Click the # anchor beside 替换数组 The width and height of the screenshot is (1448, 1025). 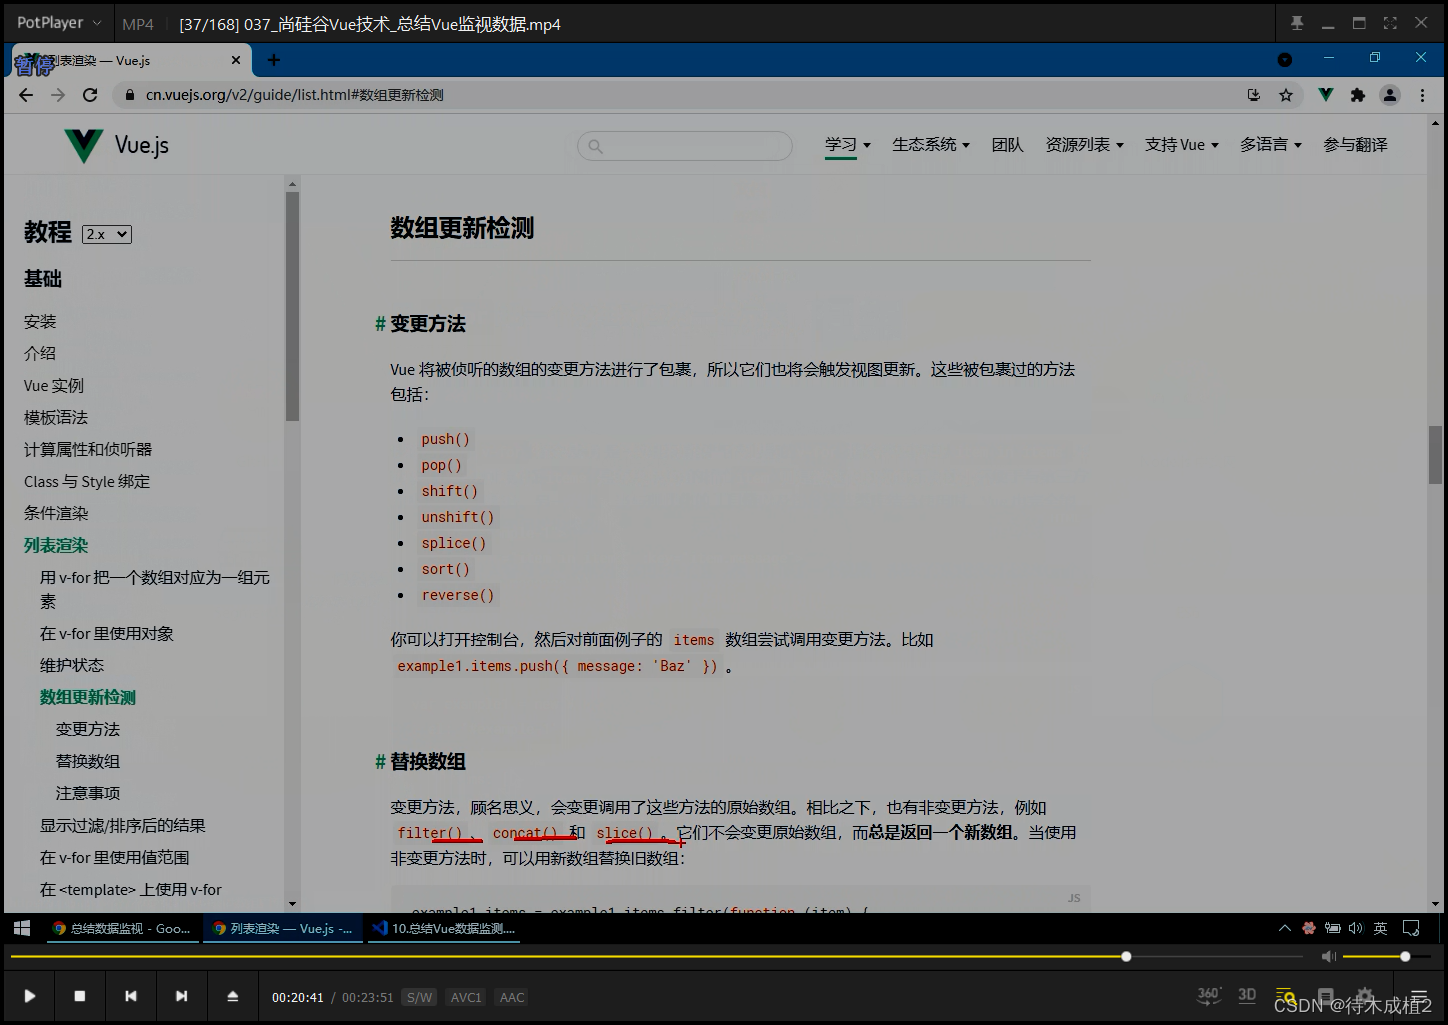point(380,762)
